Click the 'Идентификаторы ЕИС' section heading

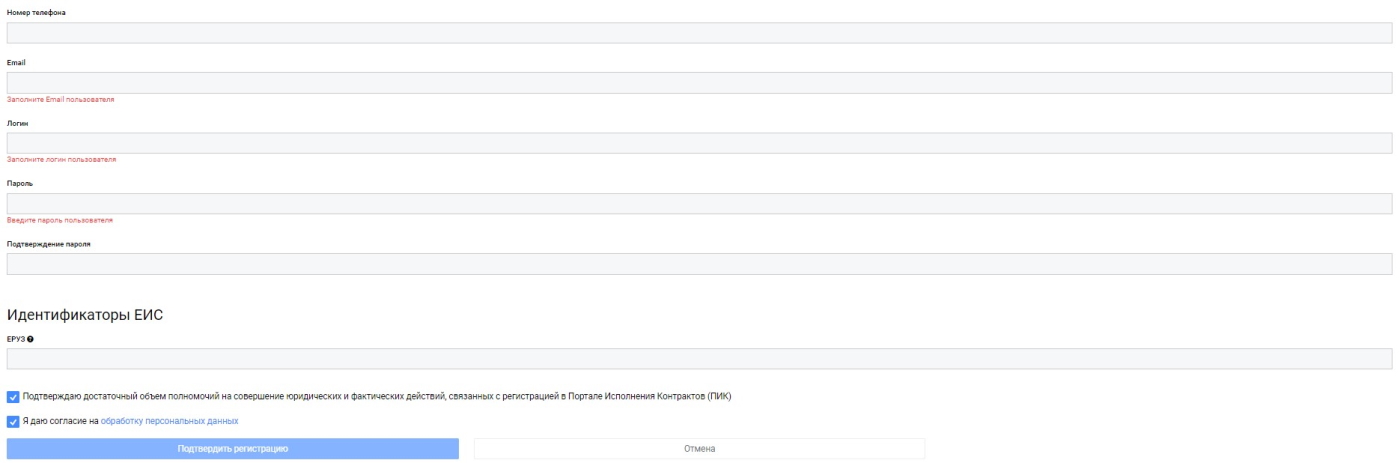(85, 315)
